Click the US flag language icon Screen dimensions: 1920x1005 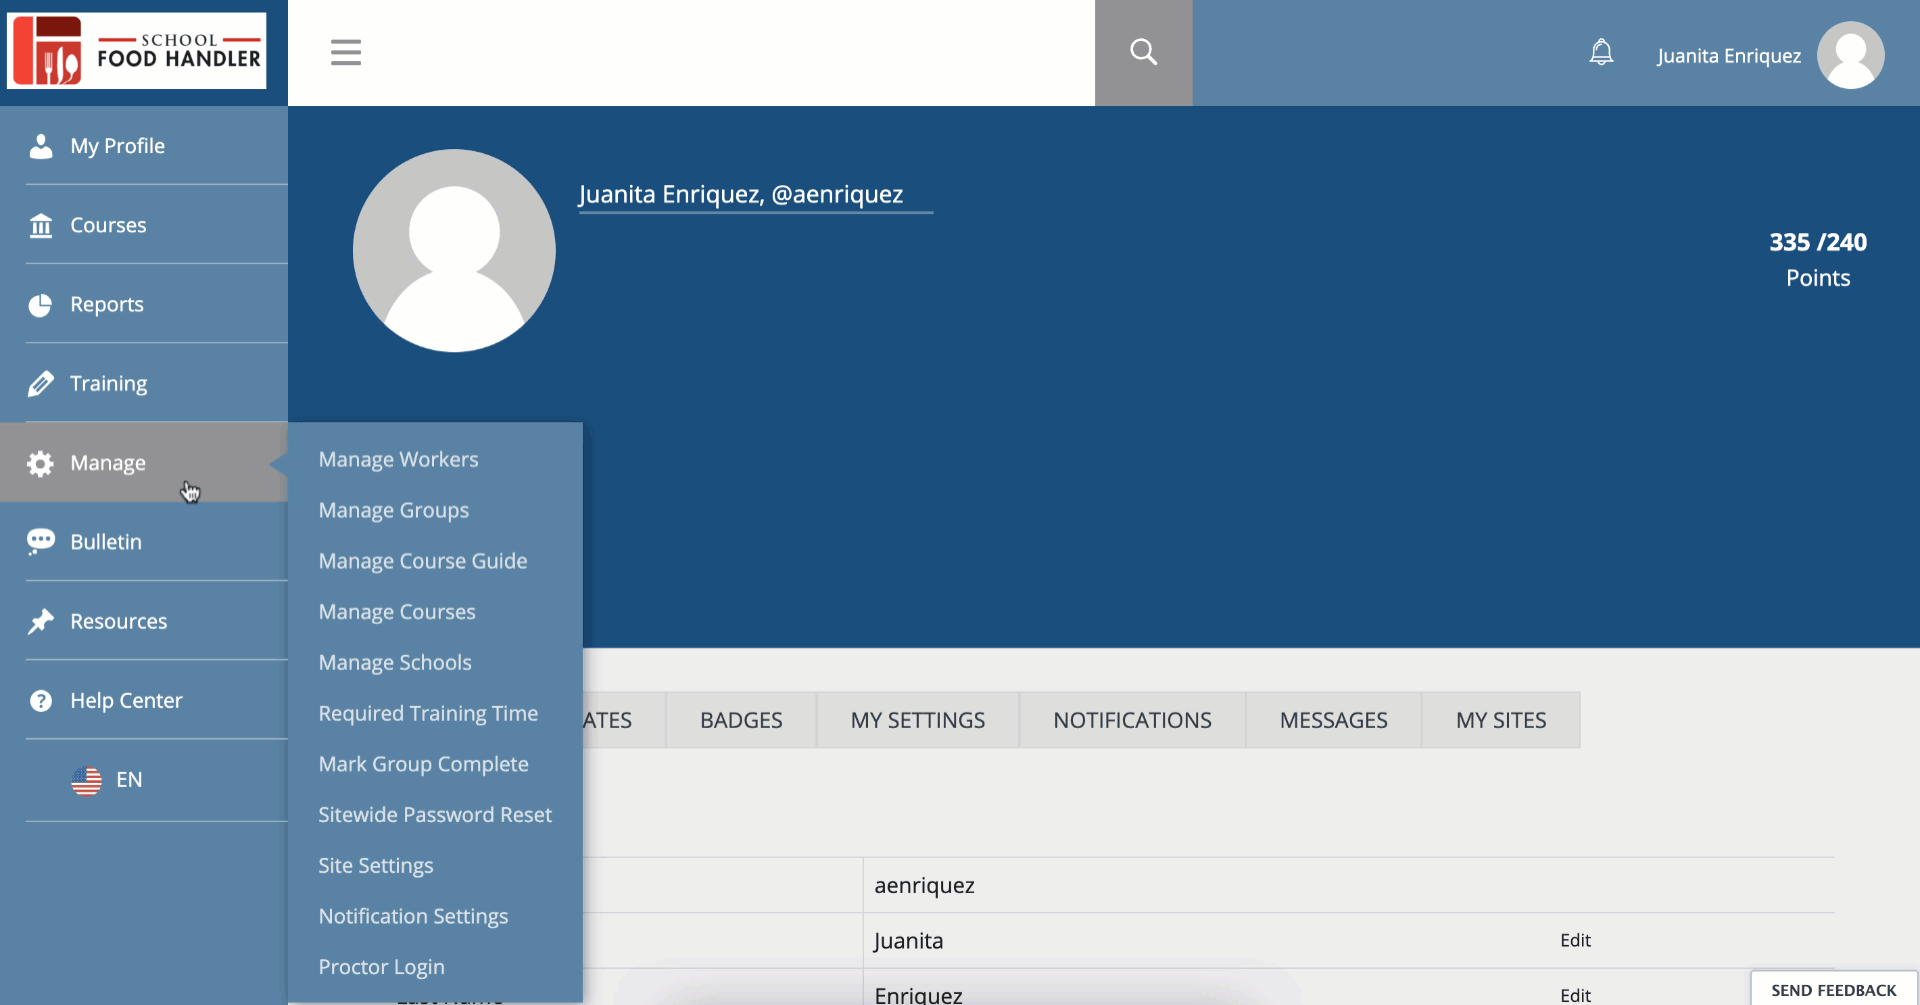click(87, 781)
